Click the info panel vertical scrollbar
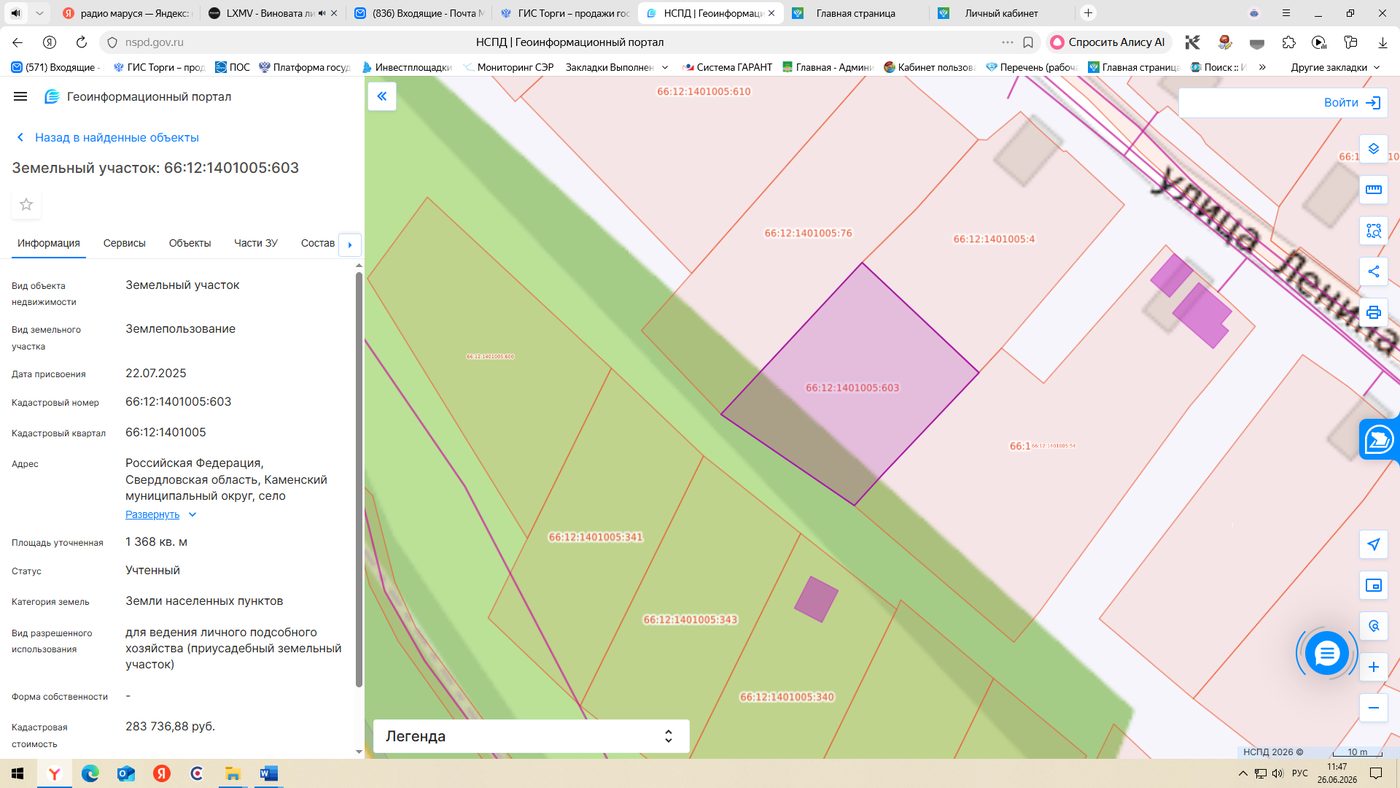The image size is (1400, 788). pyautogui.click(x=359, y=478)
